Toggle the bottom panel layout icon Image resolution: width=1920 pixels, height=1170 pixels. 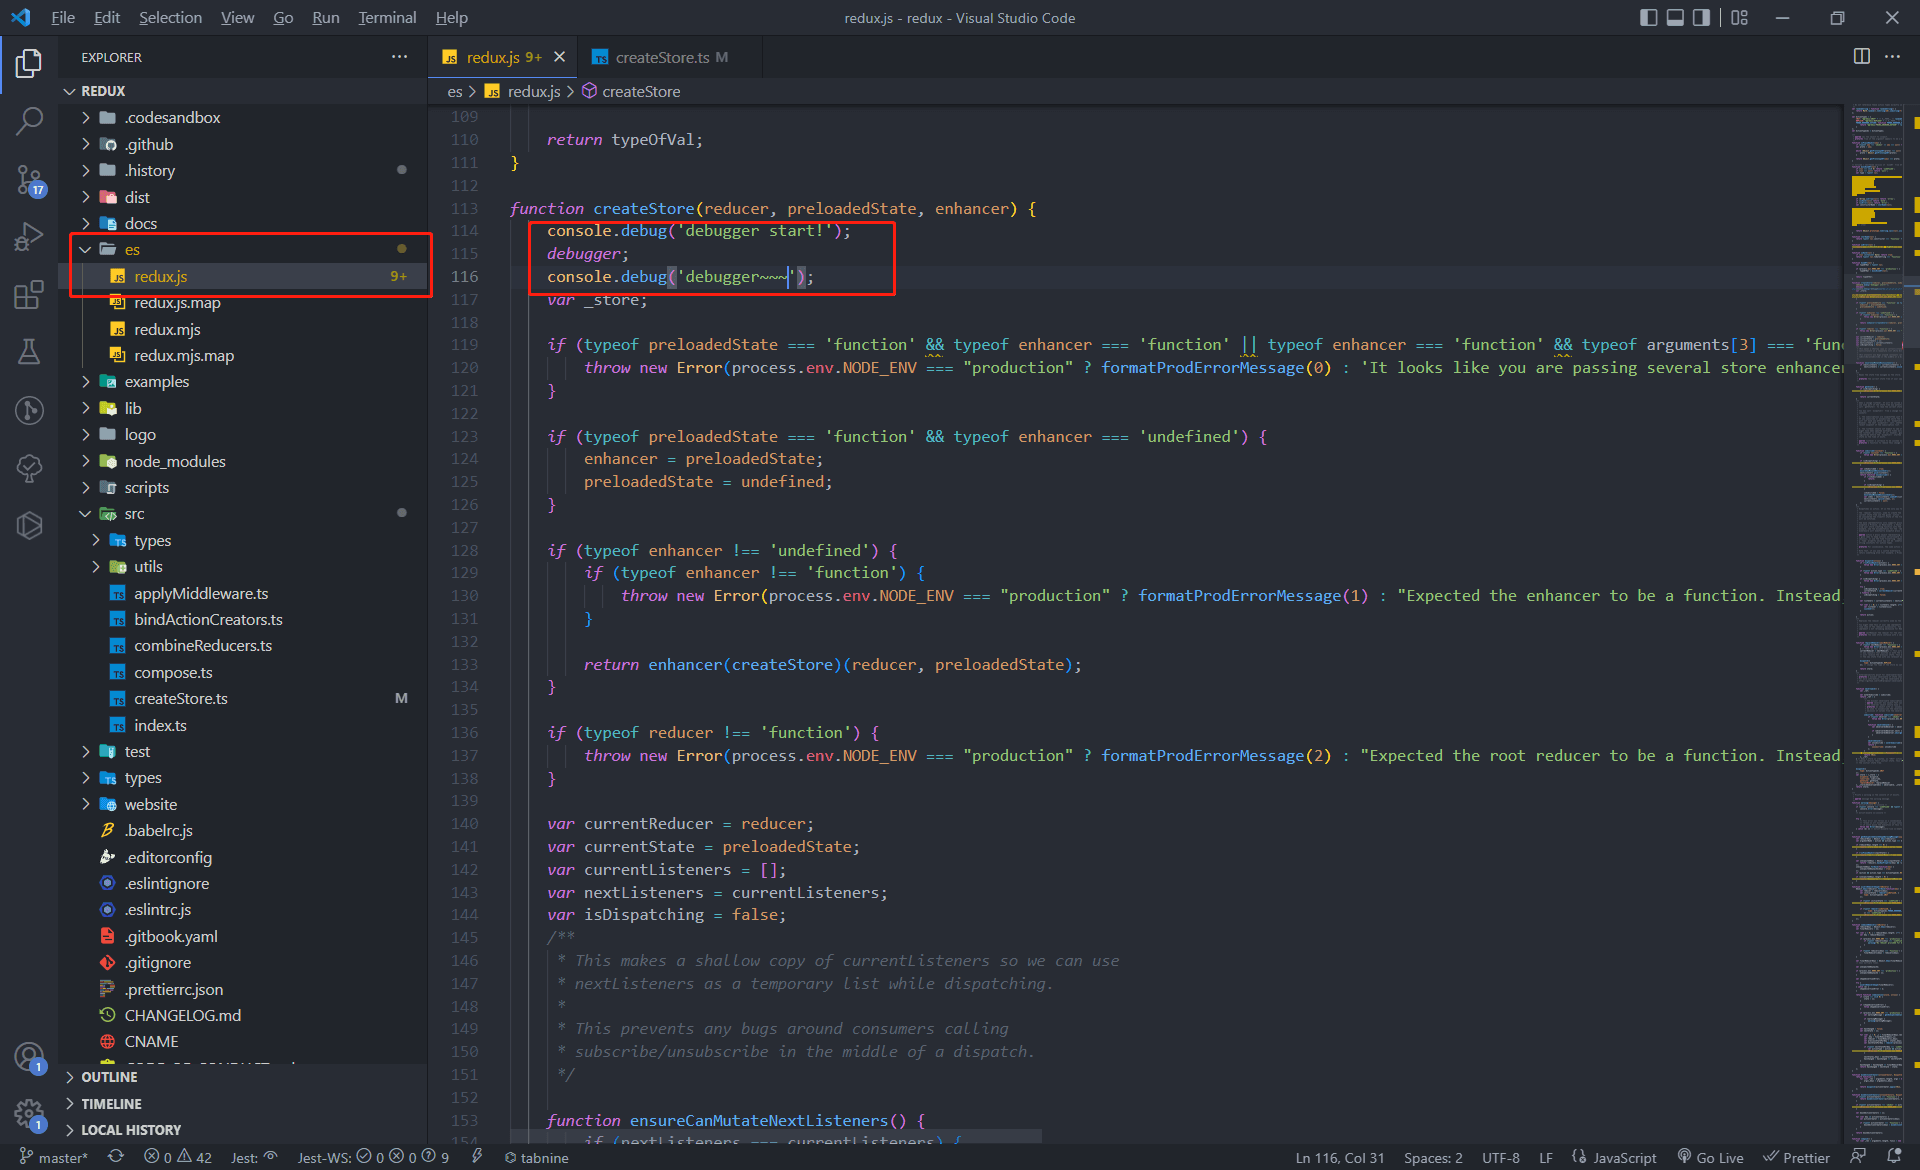pos(1675,18)
